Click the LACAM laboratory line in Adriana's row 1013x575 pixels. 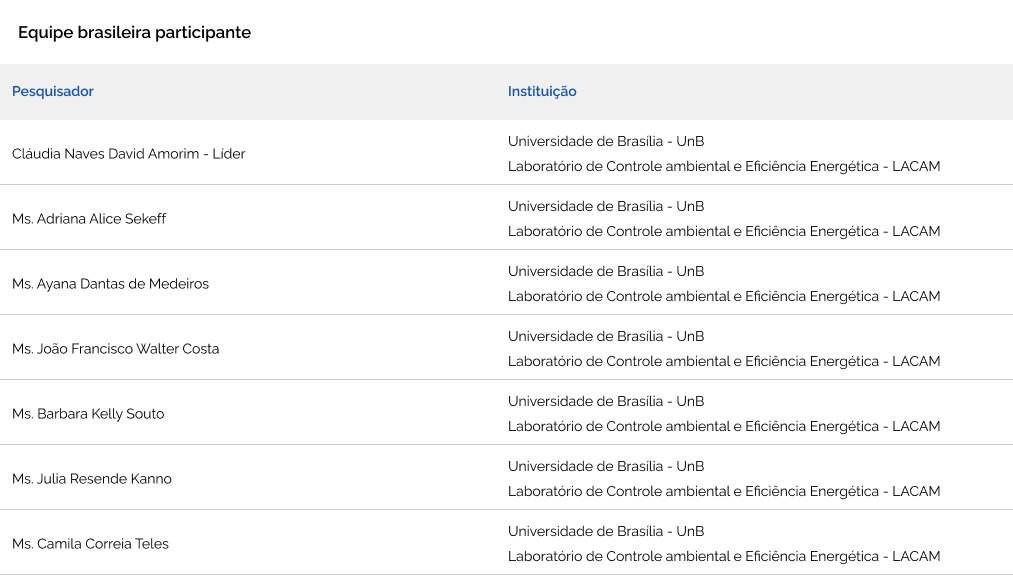[724, 232]
